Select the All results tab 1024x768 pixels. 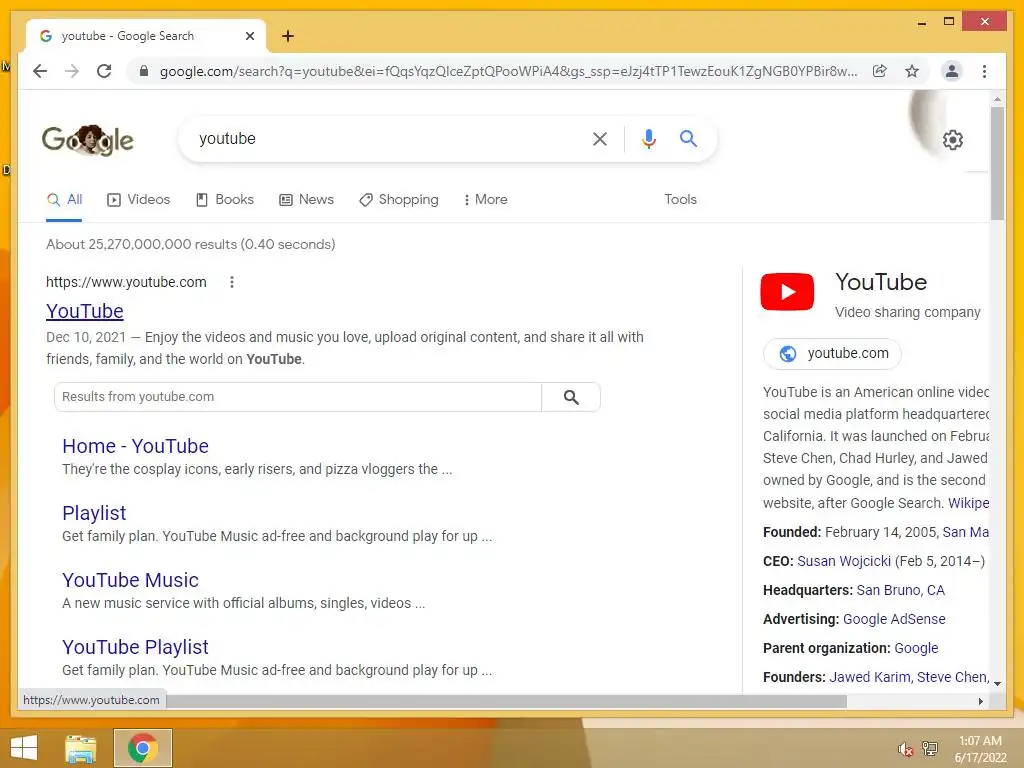(65, 200)
